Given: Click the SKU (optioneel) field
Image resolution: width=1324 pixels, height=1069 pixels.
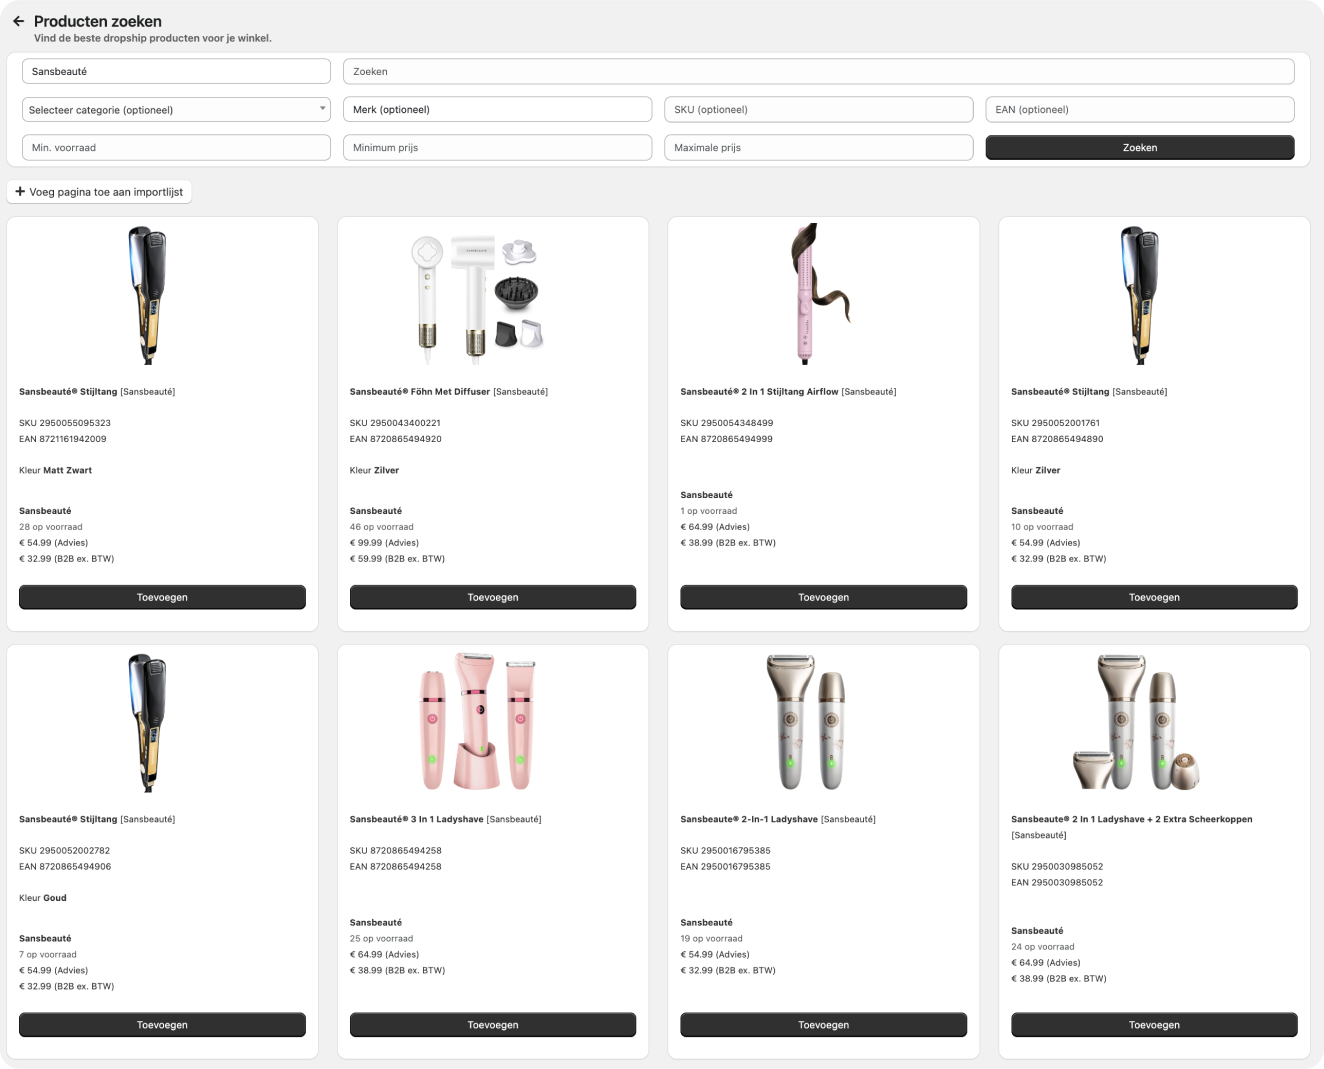Looking at the screenshot, I should pos(818,110).
